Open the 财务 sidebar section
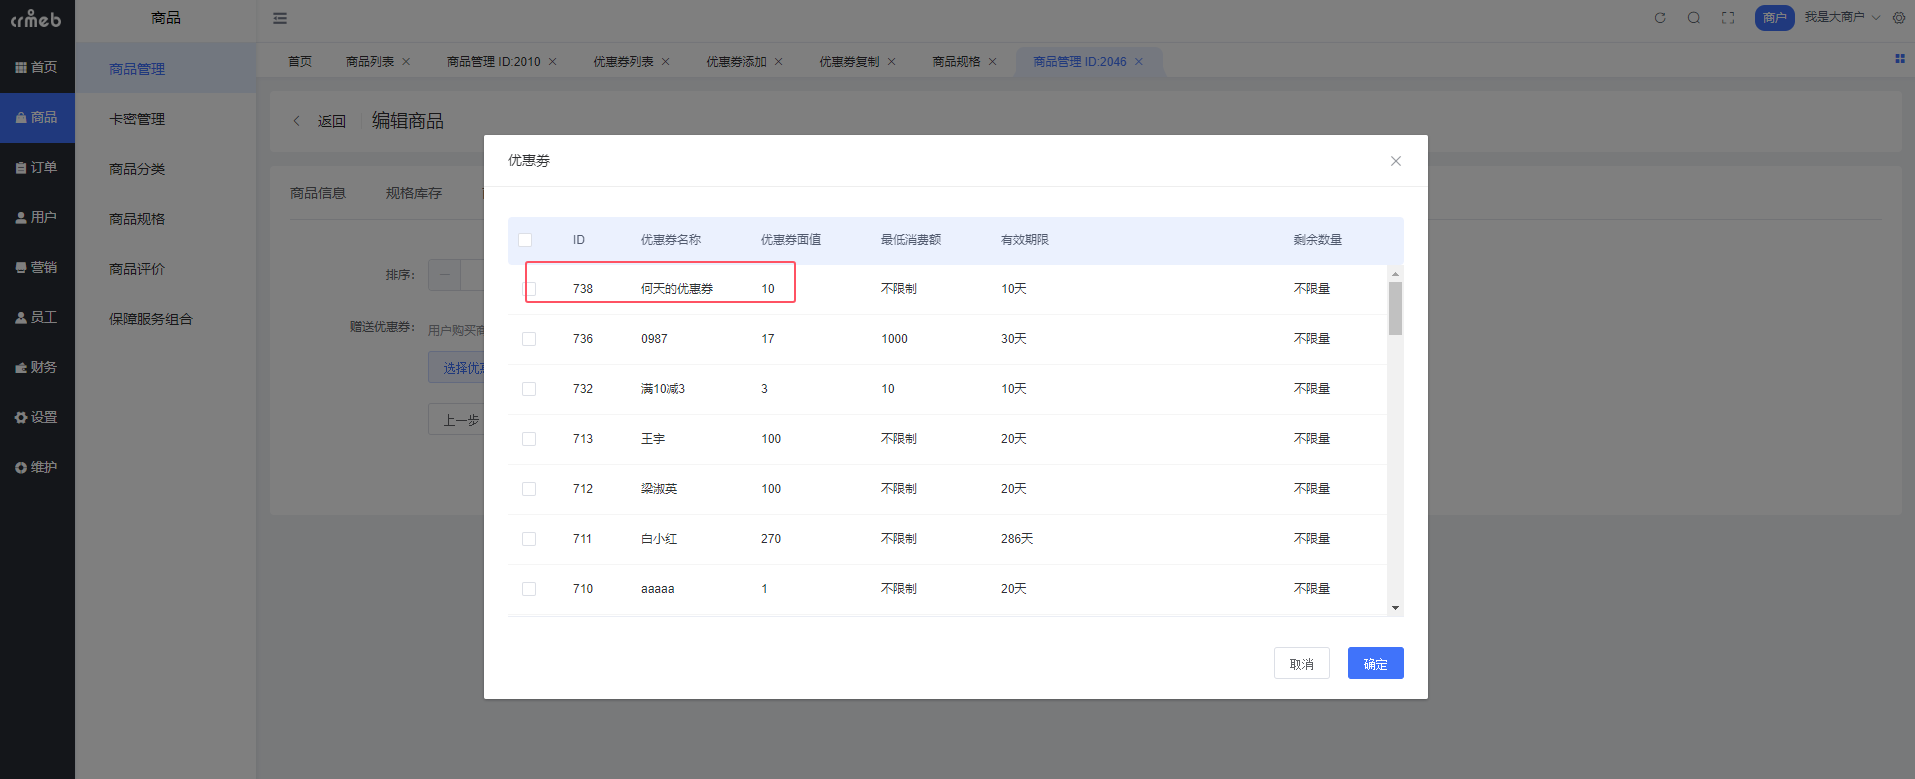 click(x=37, y=367)
